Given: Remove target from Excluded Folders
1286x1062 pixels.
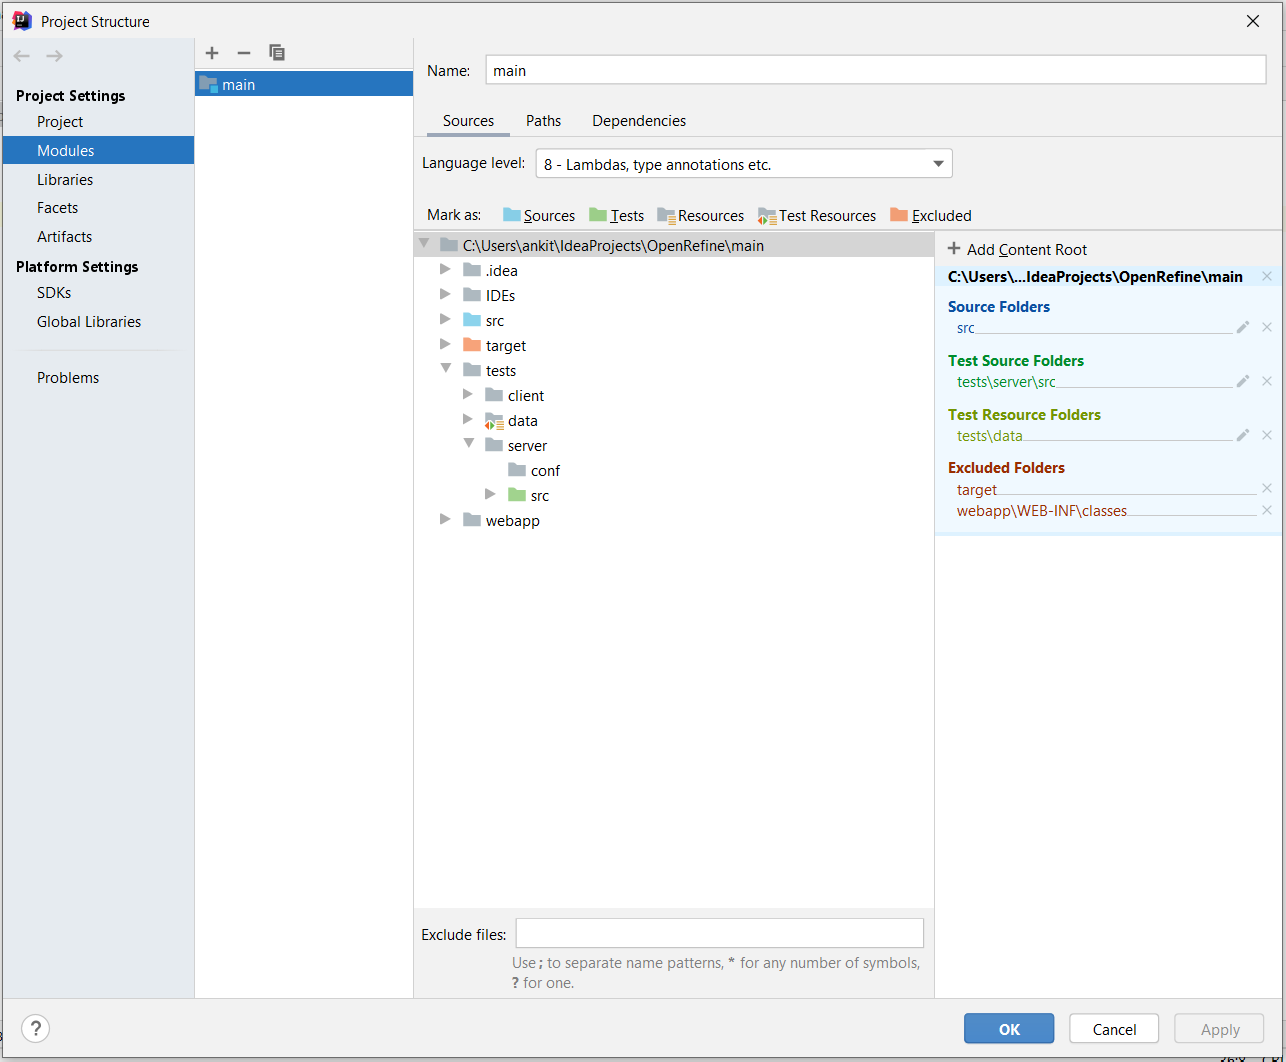Looking at the screenshot, I should 1267,488.
